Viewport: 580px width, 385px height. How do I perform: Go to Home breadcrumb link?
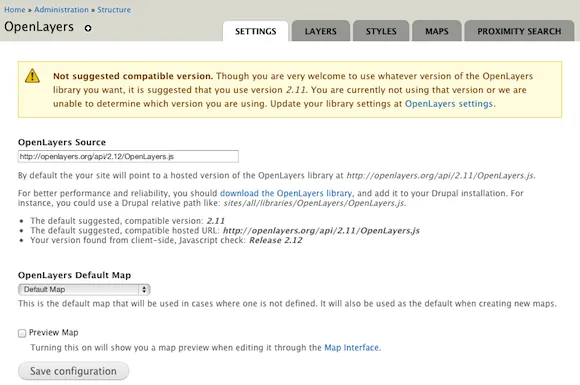pos(14,10)
